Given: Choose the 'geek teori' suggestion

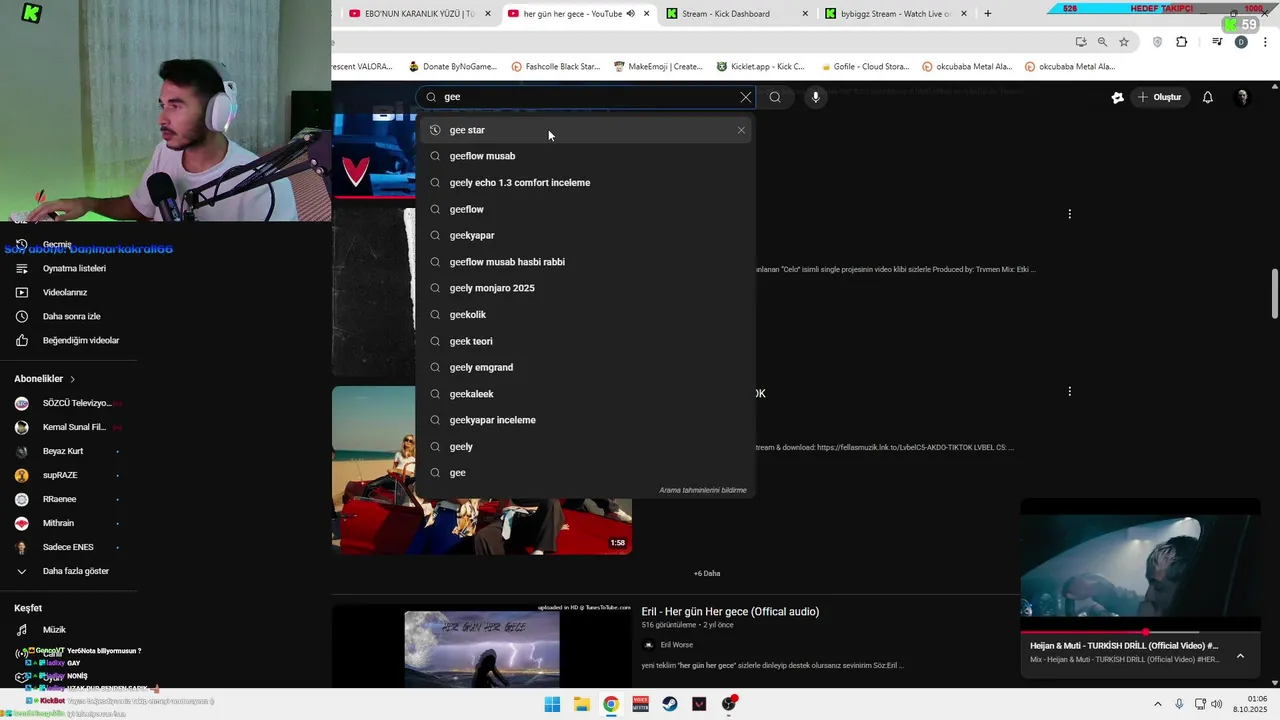Looking at the screenshot, I should pyautogui.click(x=586, y=341).
